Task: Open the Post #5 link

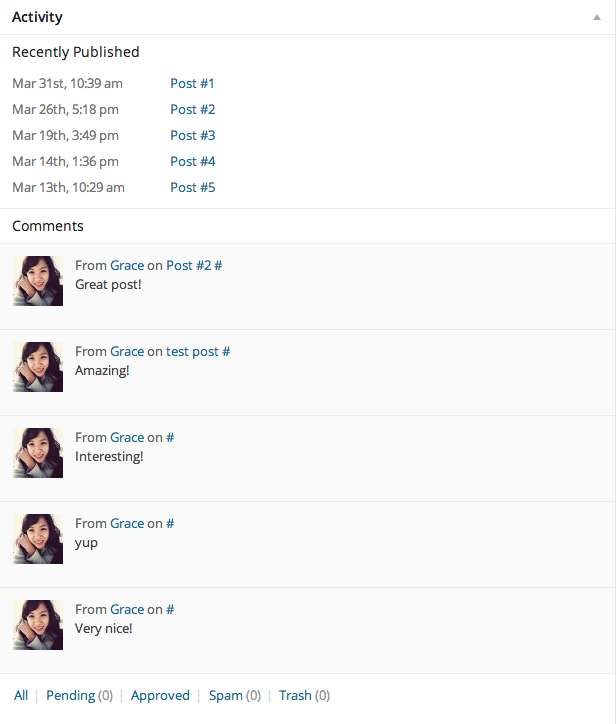Action: coord(192,187)
